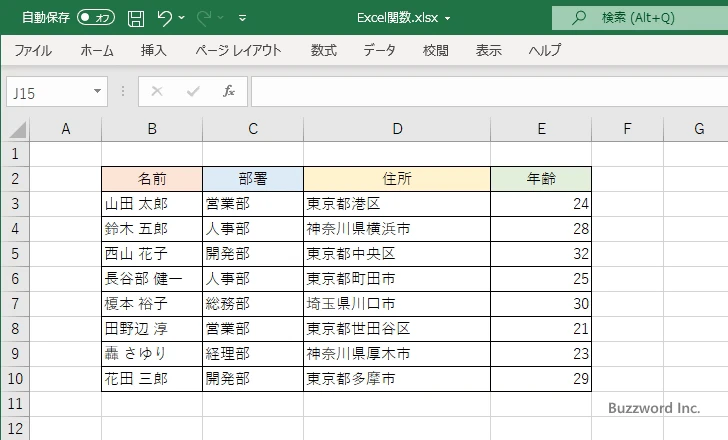Viewport: 728px width, 440px height.
Task: Click the search magnifier icon
Action: (578, 18)
